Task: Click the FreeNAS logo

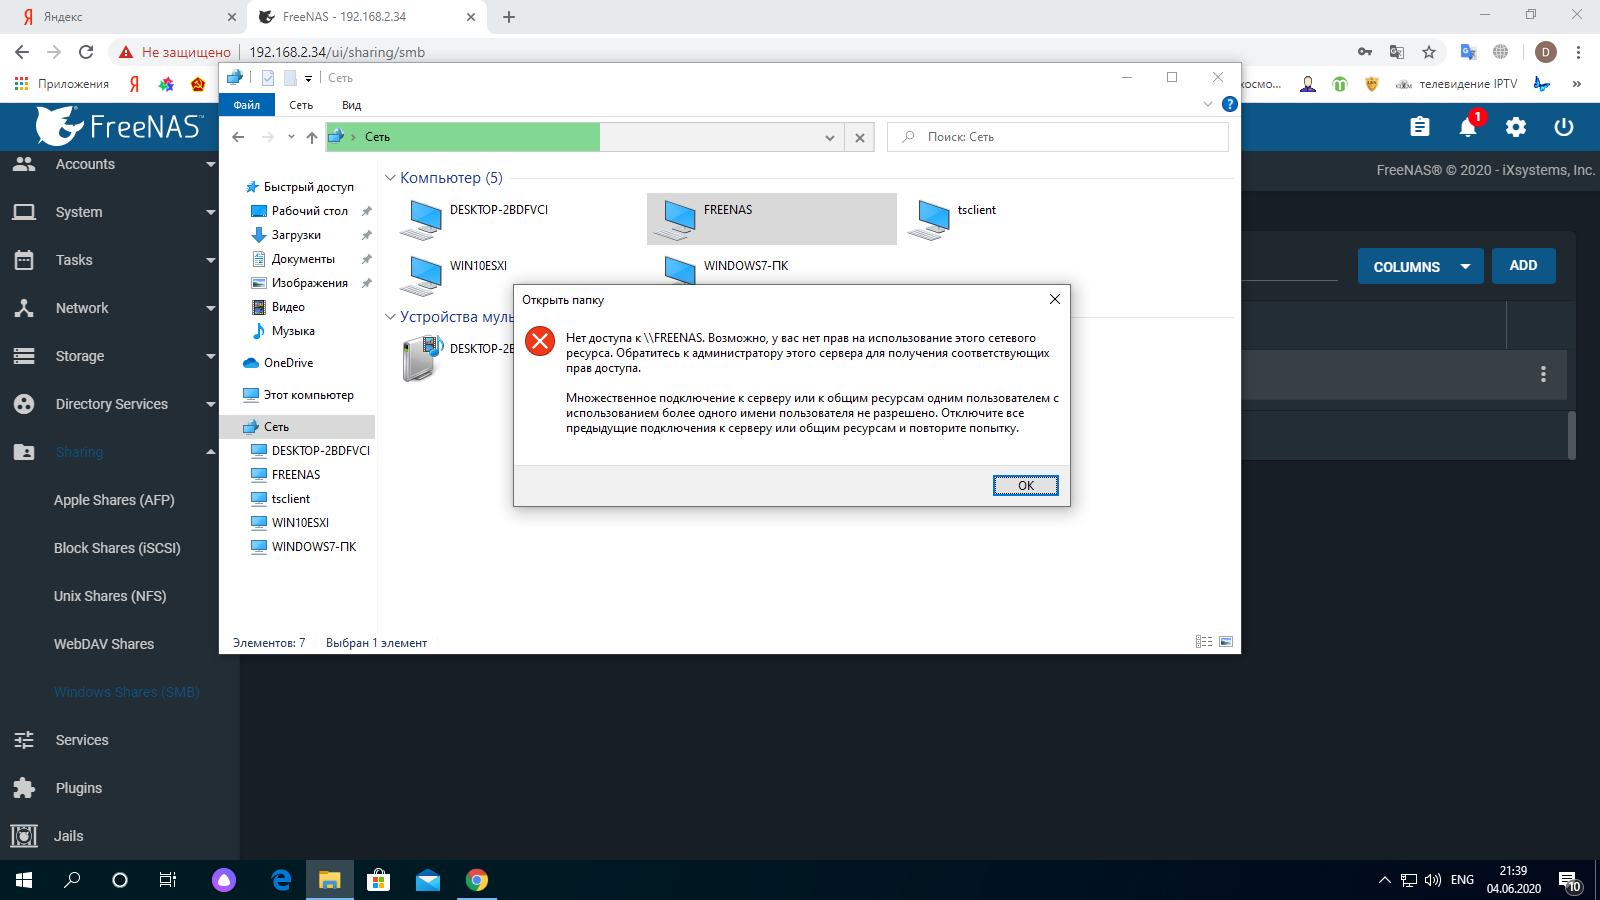Action: [120, 126]
